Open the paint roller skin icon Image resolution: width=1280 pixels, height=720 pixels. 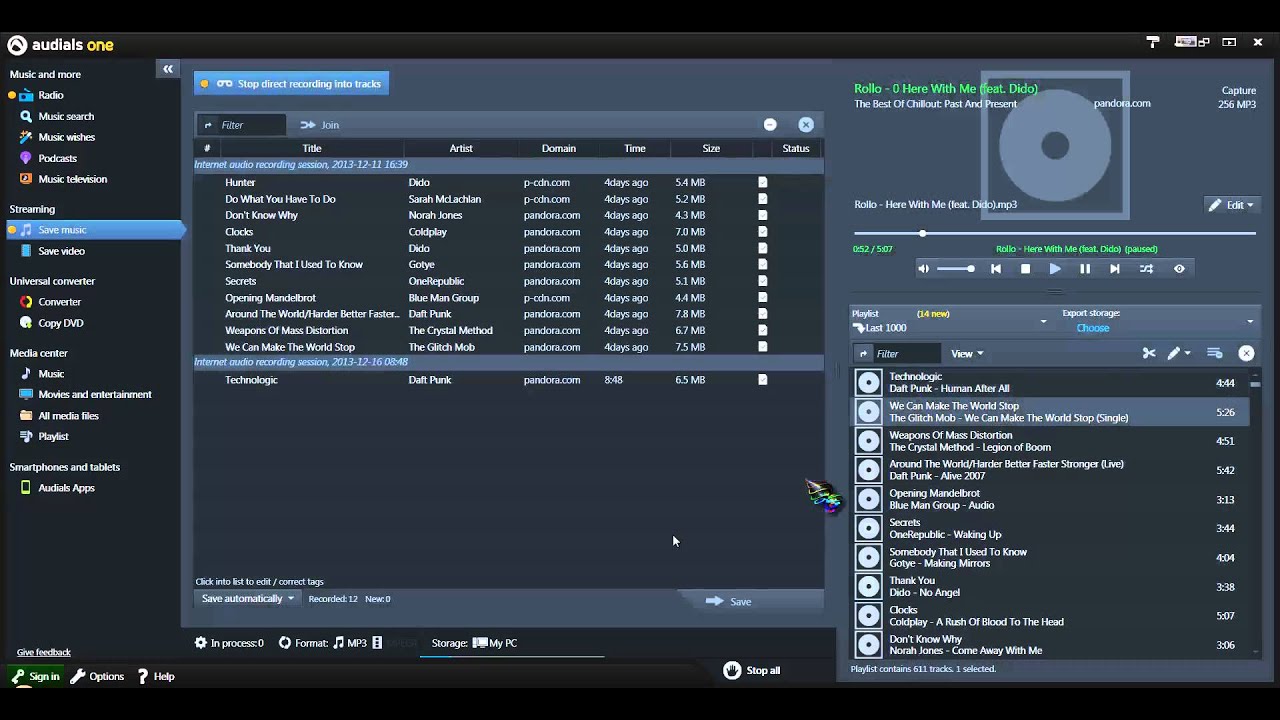coord(1153,42)
